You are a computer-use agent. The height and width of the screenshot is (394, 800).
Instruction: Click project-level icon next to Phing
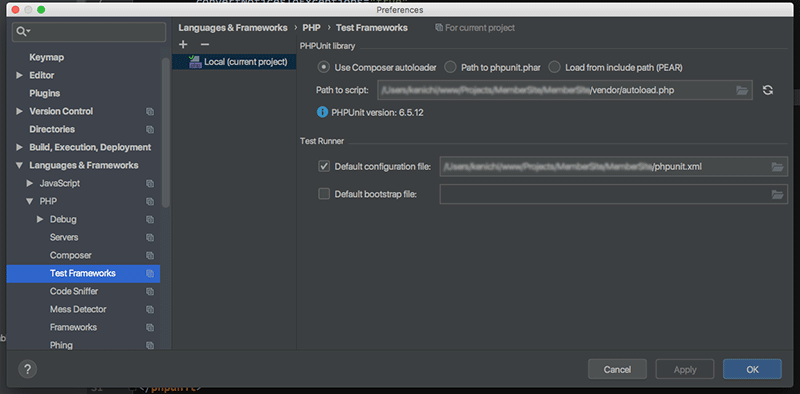coord(150,346)
